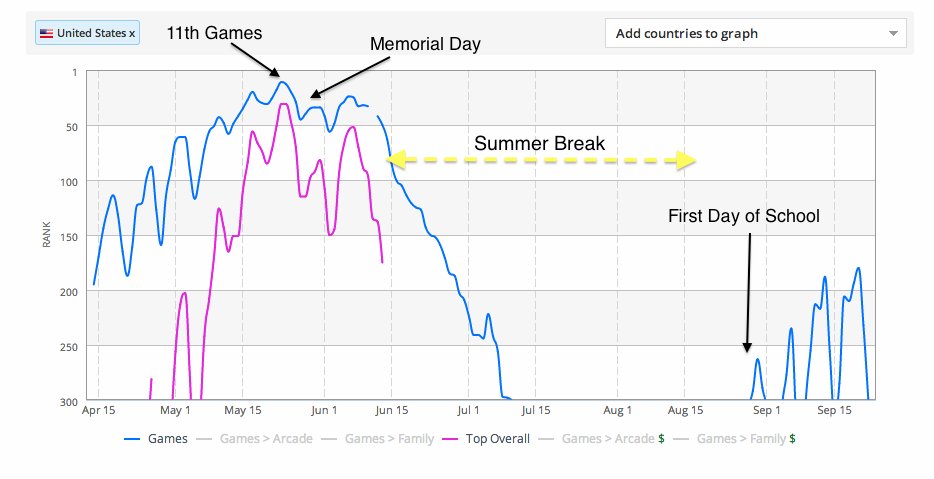The height and width of the screenshot is (479, 934).
Task: Click the blue Games legend line swatch
Action: [132, 439]
